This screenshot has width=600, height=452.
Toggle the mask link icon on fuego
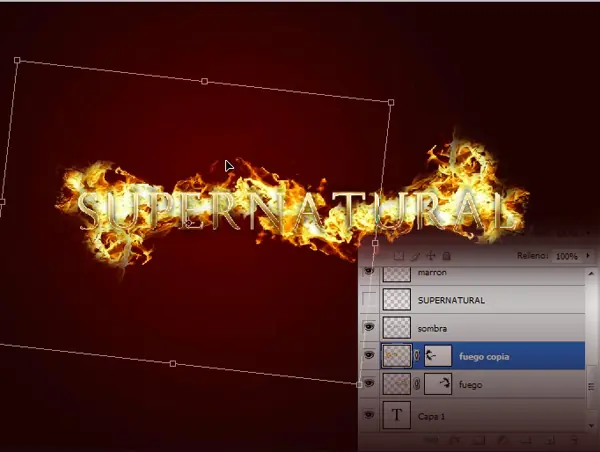coord(417,384)
